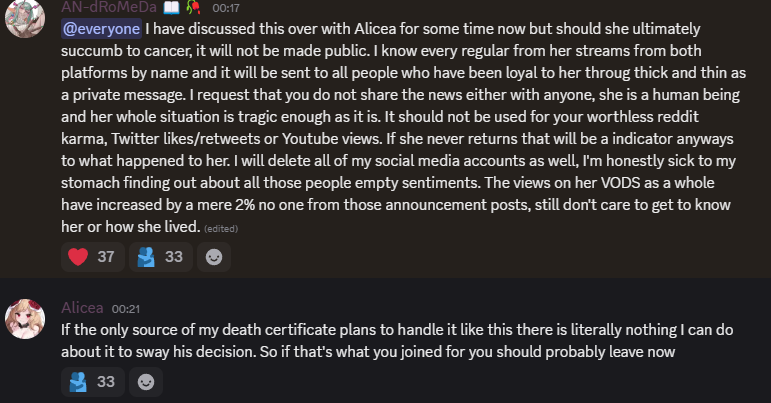This screenshot has height=403, width=771.
Task: Open add-reaction smiley under Alicea's message
Action: coord(146,381)
